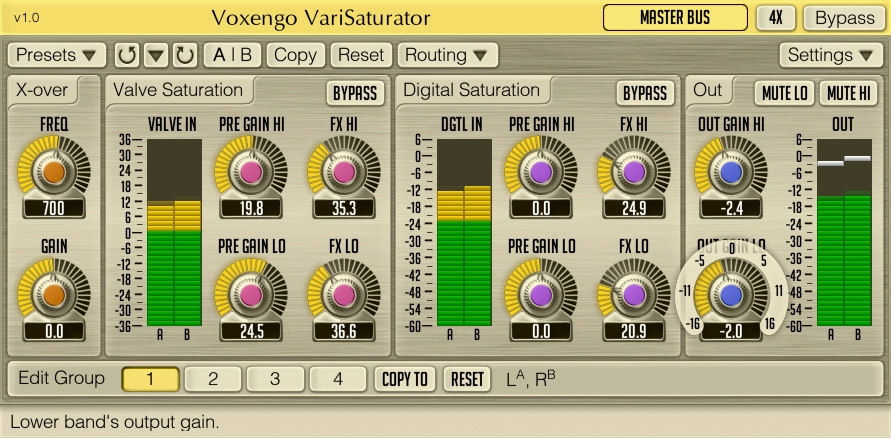Click the channel routing label L A, R B
The image size is (891, 438).
coord(531,379)
